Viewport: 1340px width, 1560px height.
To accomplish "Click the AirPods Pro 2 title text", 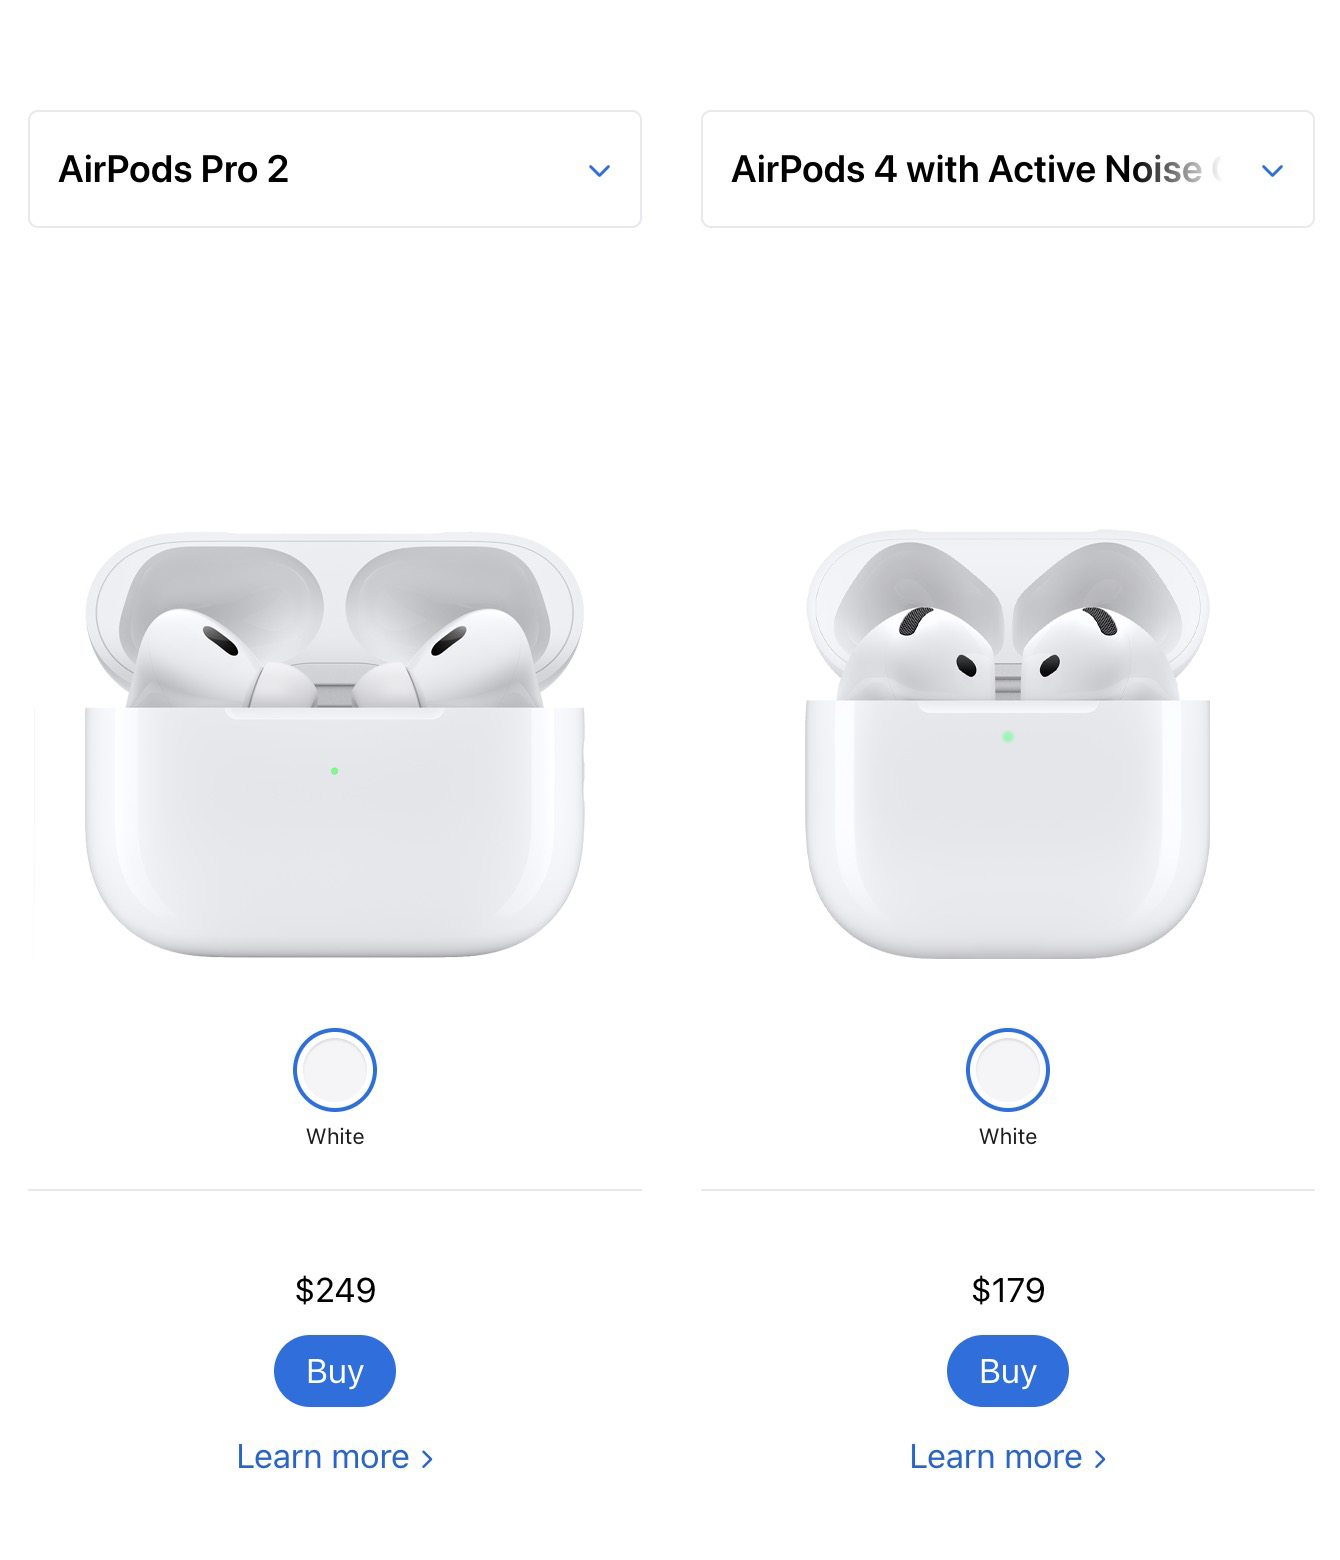I will click(174, 169).
